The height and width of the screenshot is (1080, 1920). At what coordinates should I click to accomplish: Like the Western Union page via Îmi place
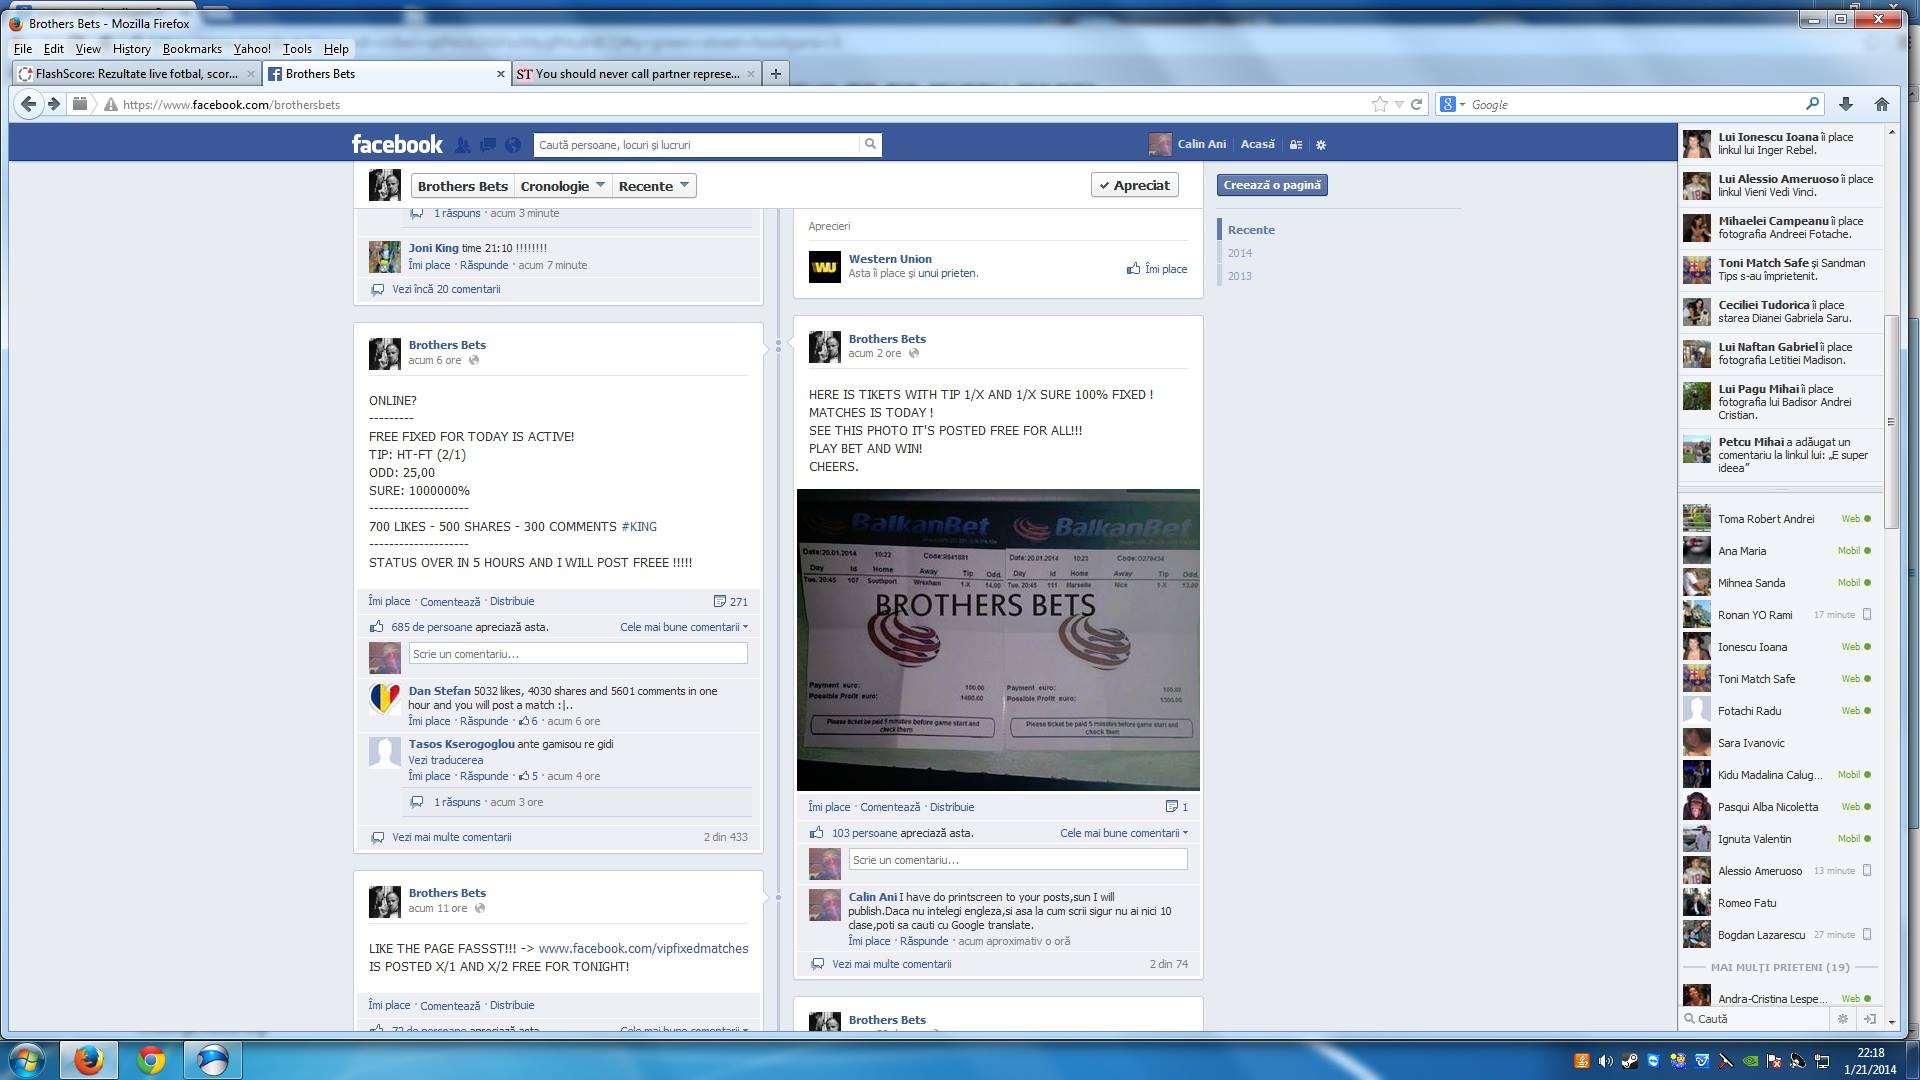coord(1157,269)
